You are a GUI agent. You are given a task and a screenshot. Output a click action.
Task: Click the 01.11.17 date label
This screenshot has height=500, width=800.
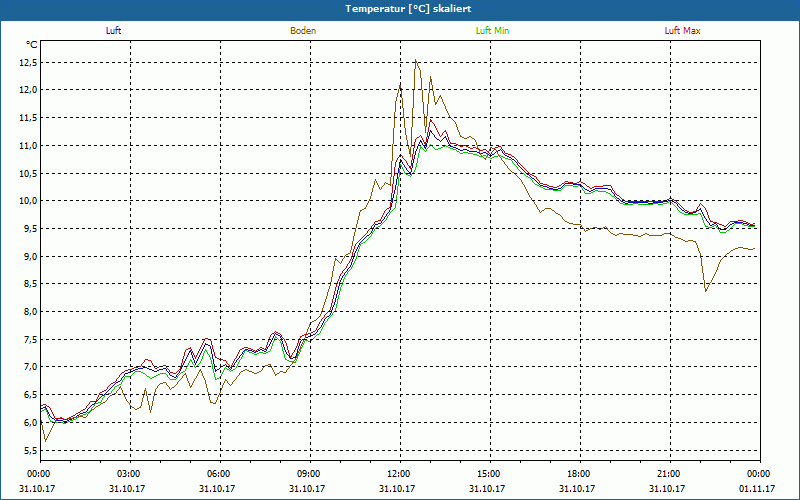[x=757, y=488]
